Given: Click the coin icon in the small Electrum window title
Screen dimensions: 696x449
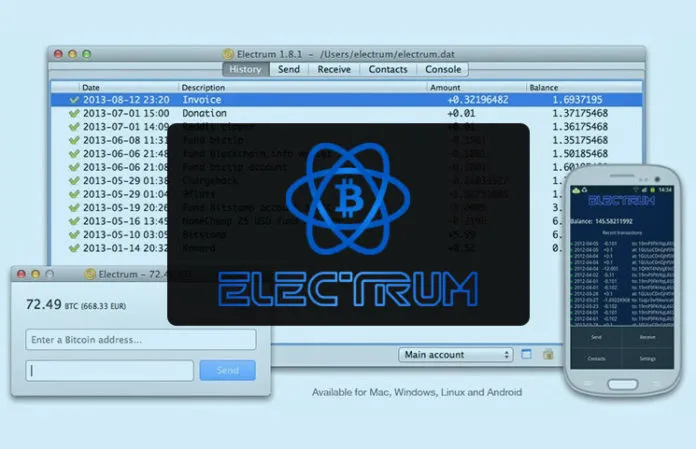Looking at the screenshot, I should (x=90, y=274).
